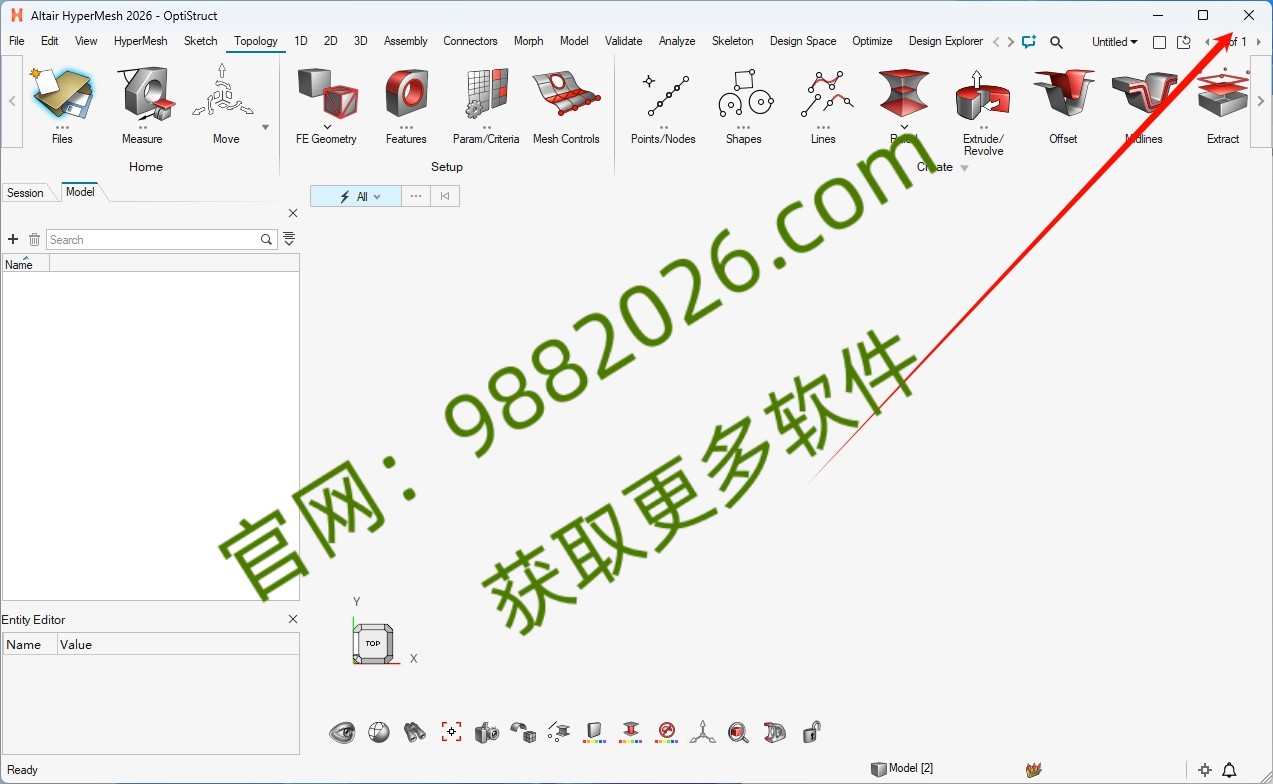The height and width of the screenshot is (784, 1273).
Task: Click the red-bracket fit view icon
Action: click(x=451, y=732)
